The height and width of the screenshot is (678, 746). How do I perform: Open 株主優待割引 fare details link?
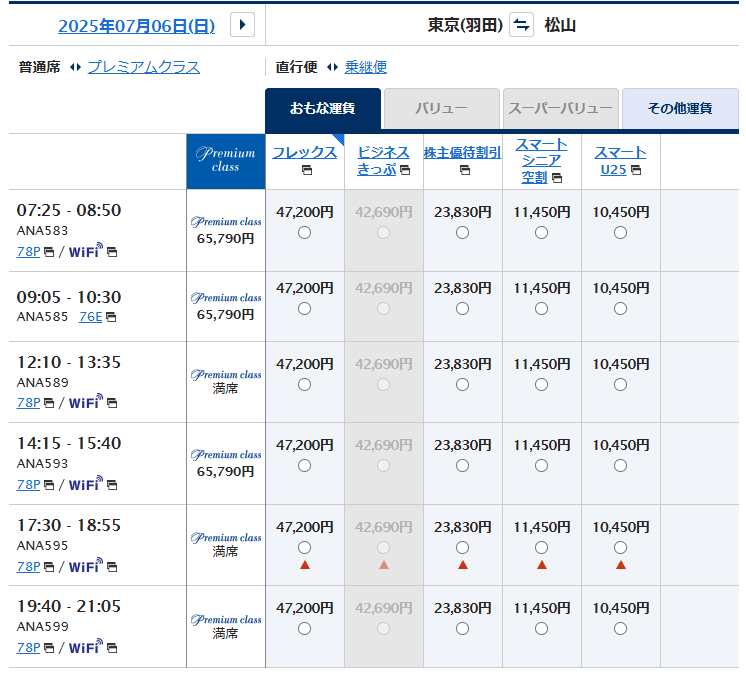pyautogui.click(x=462, y=152)
